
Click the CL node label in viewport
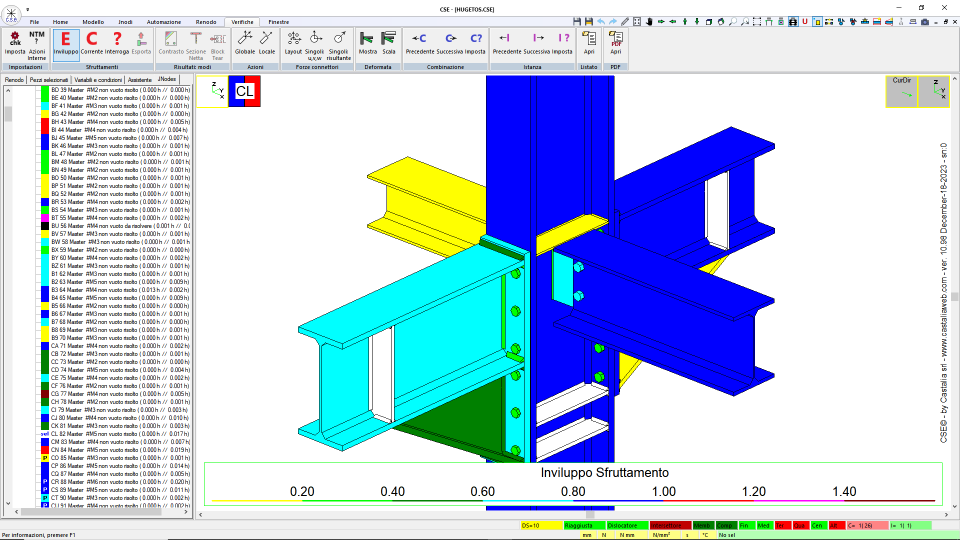tap(244, 91)
